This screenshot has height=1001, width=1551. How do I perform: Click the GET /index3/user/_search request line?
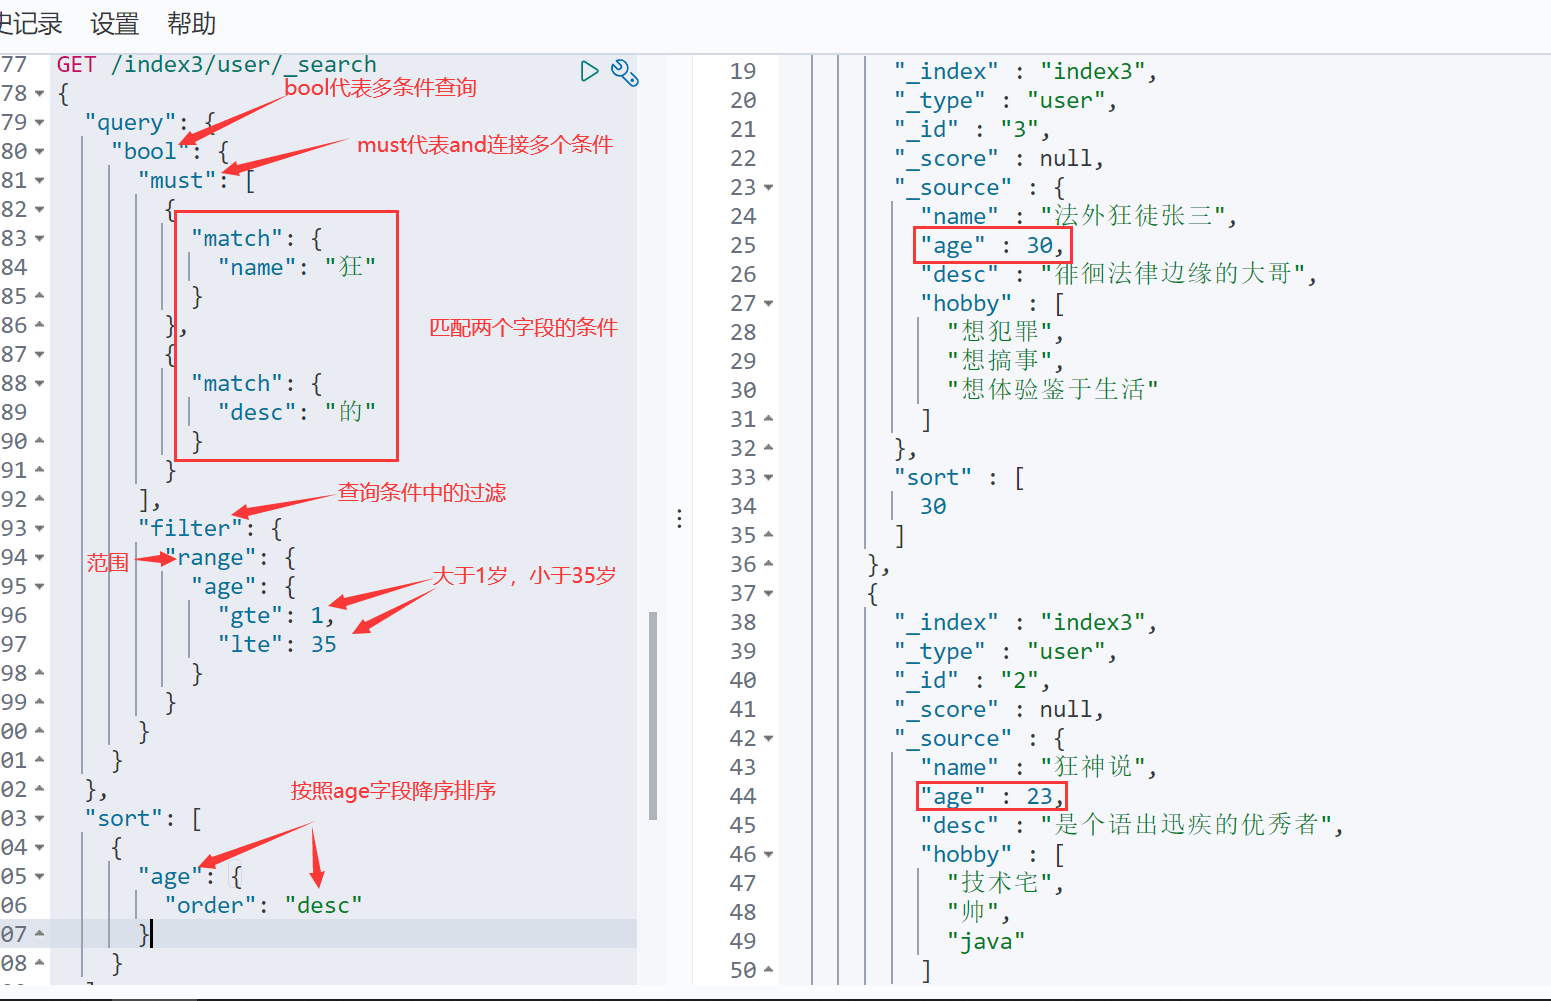[x=217, y=65]
